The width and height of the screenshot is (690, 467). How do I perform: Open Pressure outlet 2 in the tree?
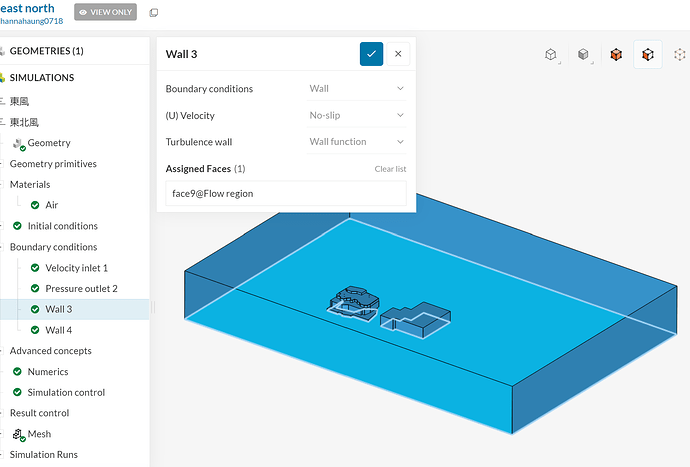tap(81, 289)
